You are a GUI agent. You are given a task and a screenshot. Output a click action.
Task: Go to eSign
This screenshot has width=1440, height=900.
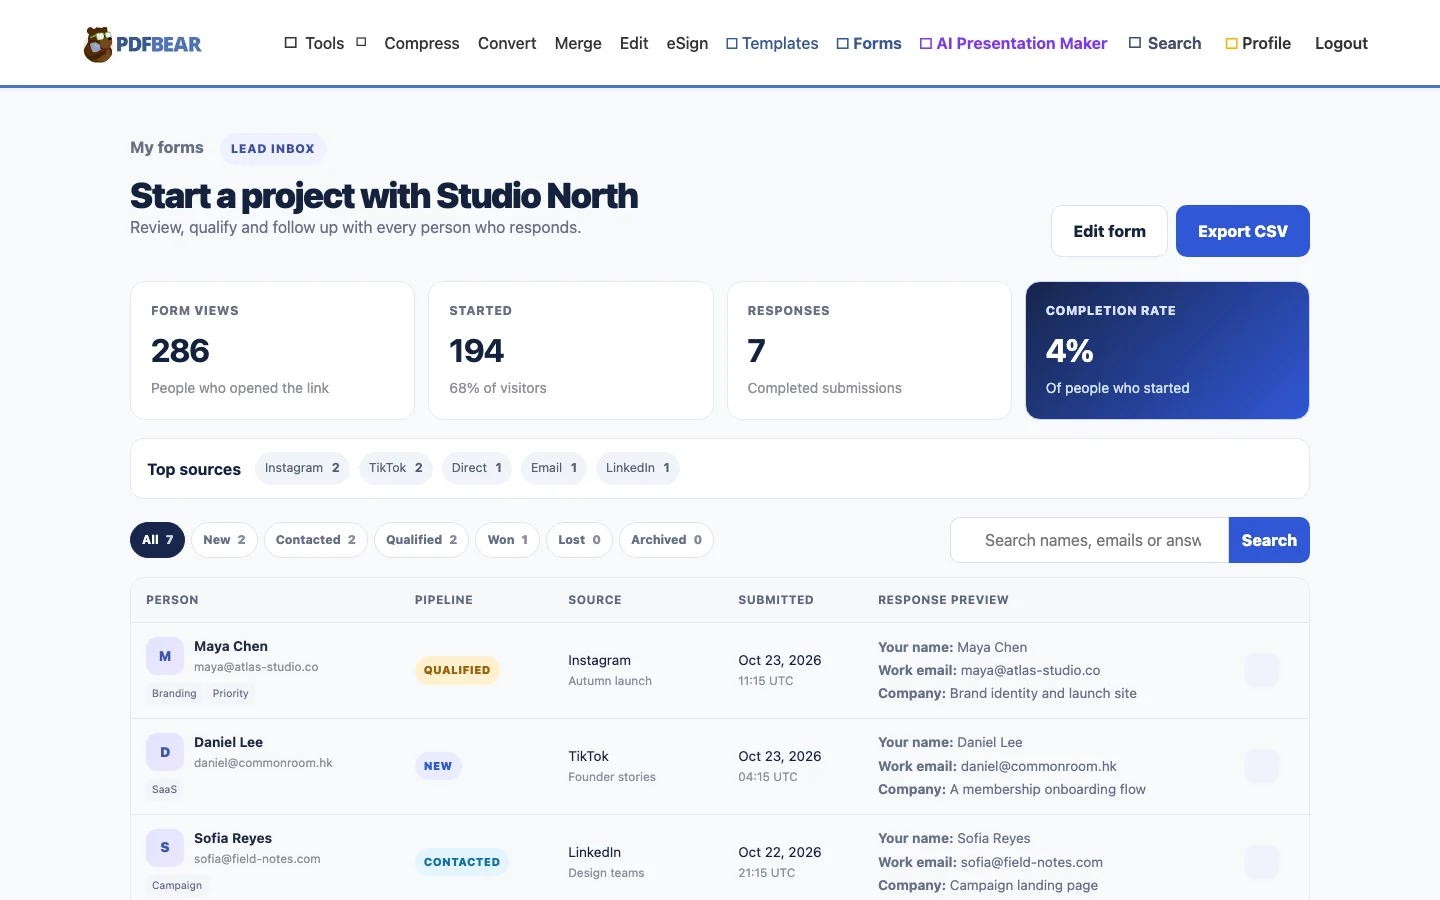[x=687, y=43]
